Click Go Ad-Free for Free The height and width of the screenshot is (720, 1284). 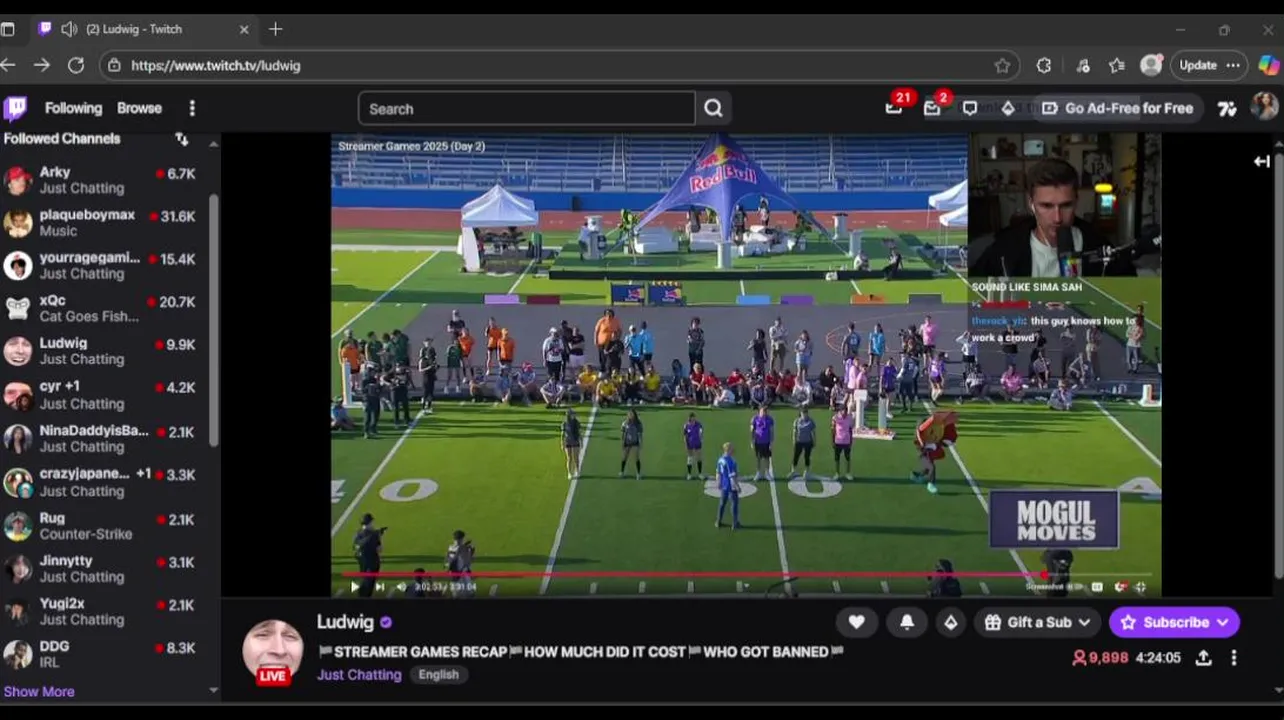click(1118, 108)
